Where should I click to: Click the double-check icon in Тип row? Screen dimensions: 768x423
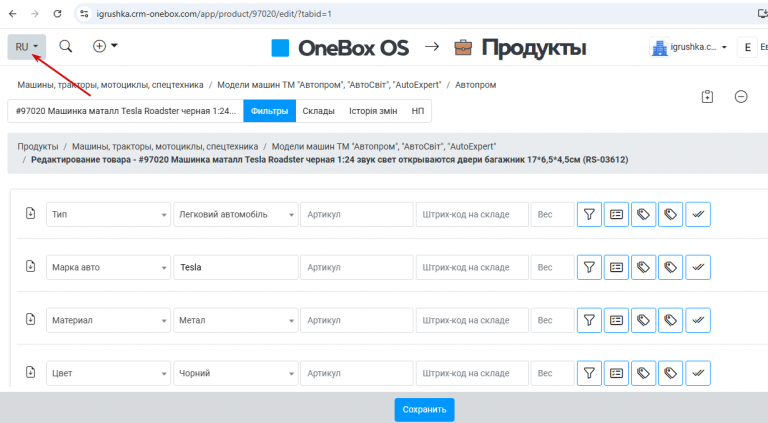pos(698,214)
